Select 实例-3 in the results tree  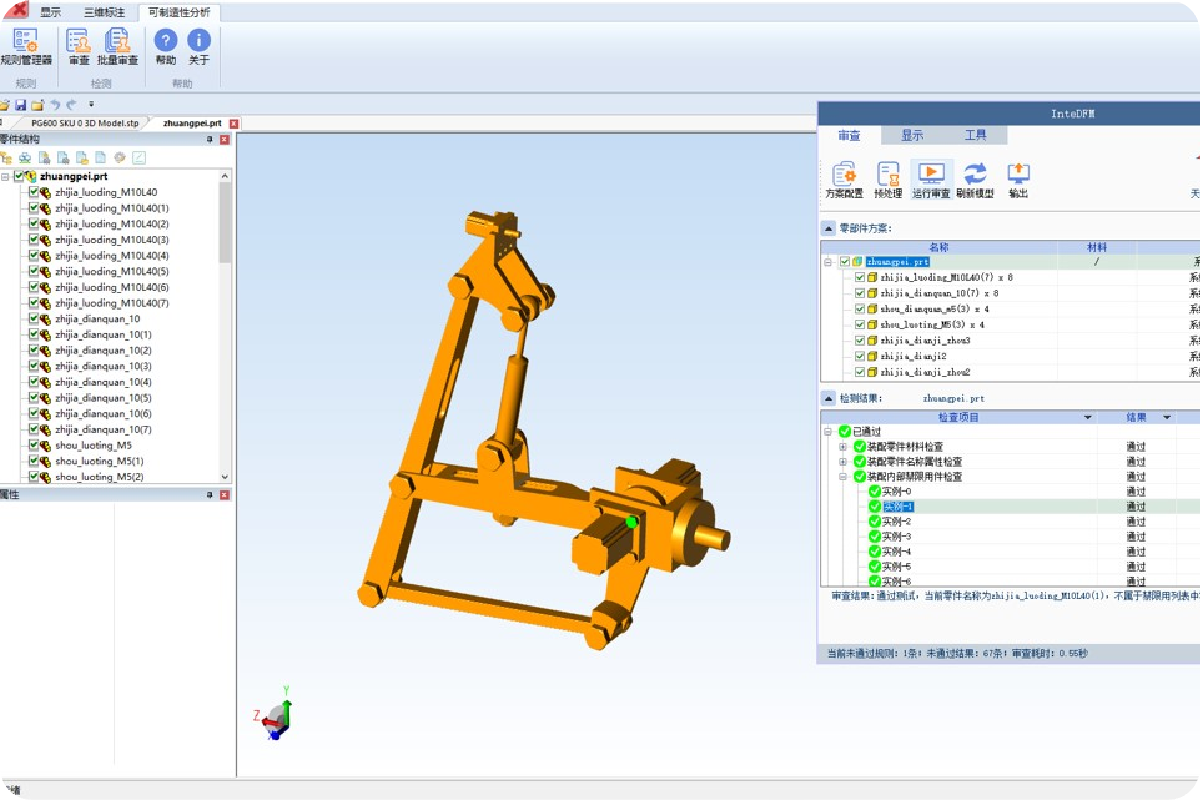(x=897, y=537)
